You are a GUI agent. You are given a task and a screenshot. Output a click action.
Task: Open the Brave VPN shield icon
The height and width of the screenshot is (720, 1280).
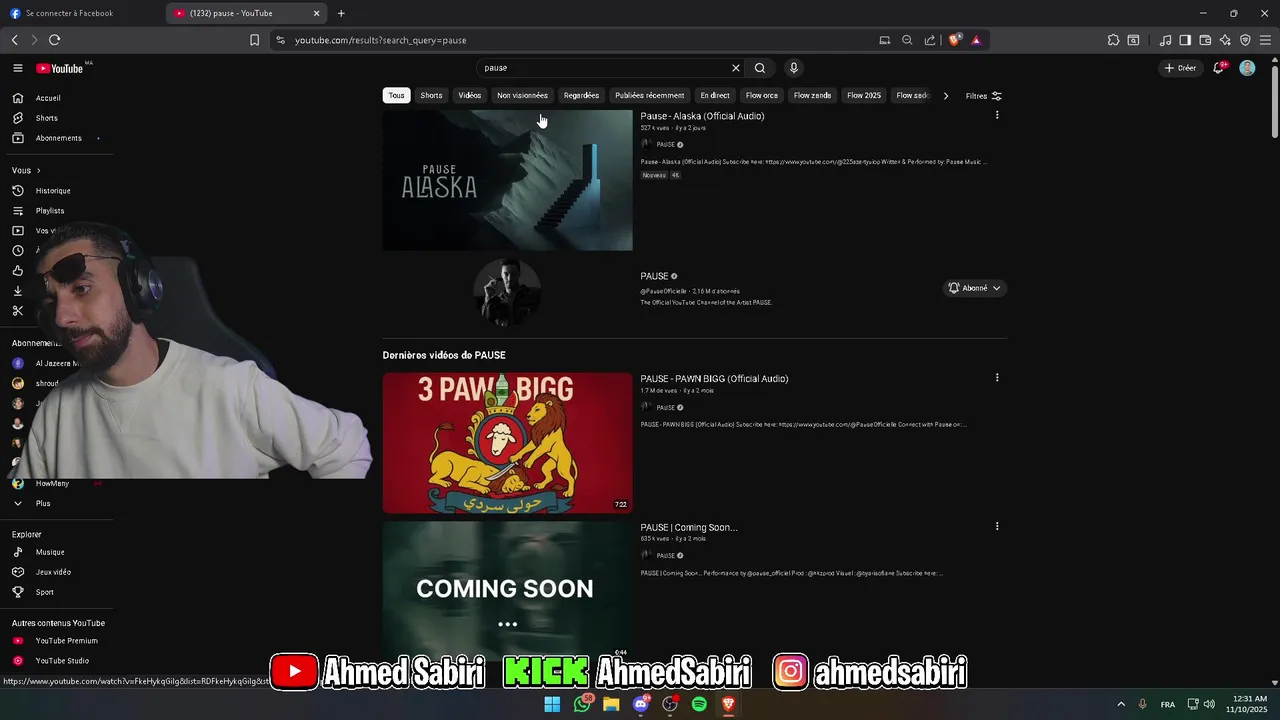click(x=1245, y=40)
